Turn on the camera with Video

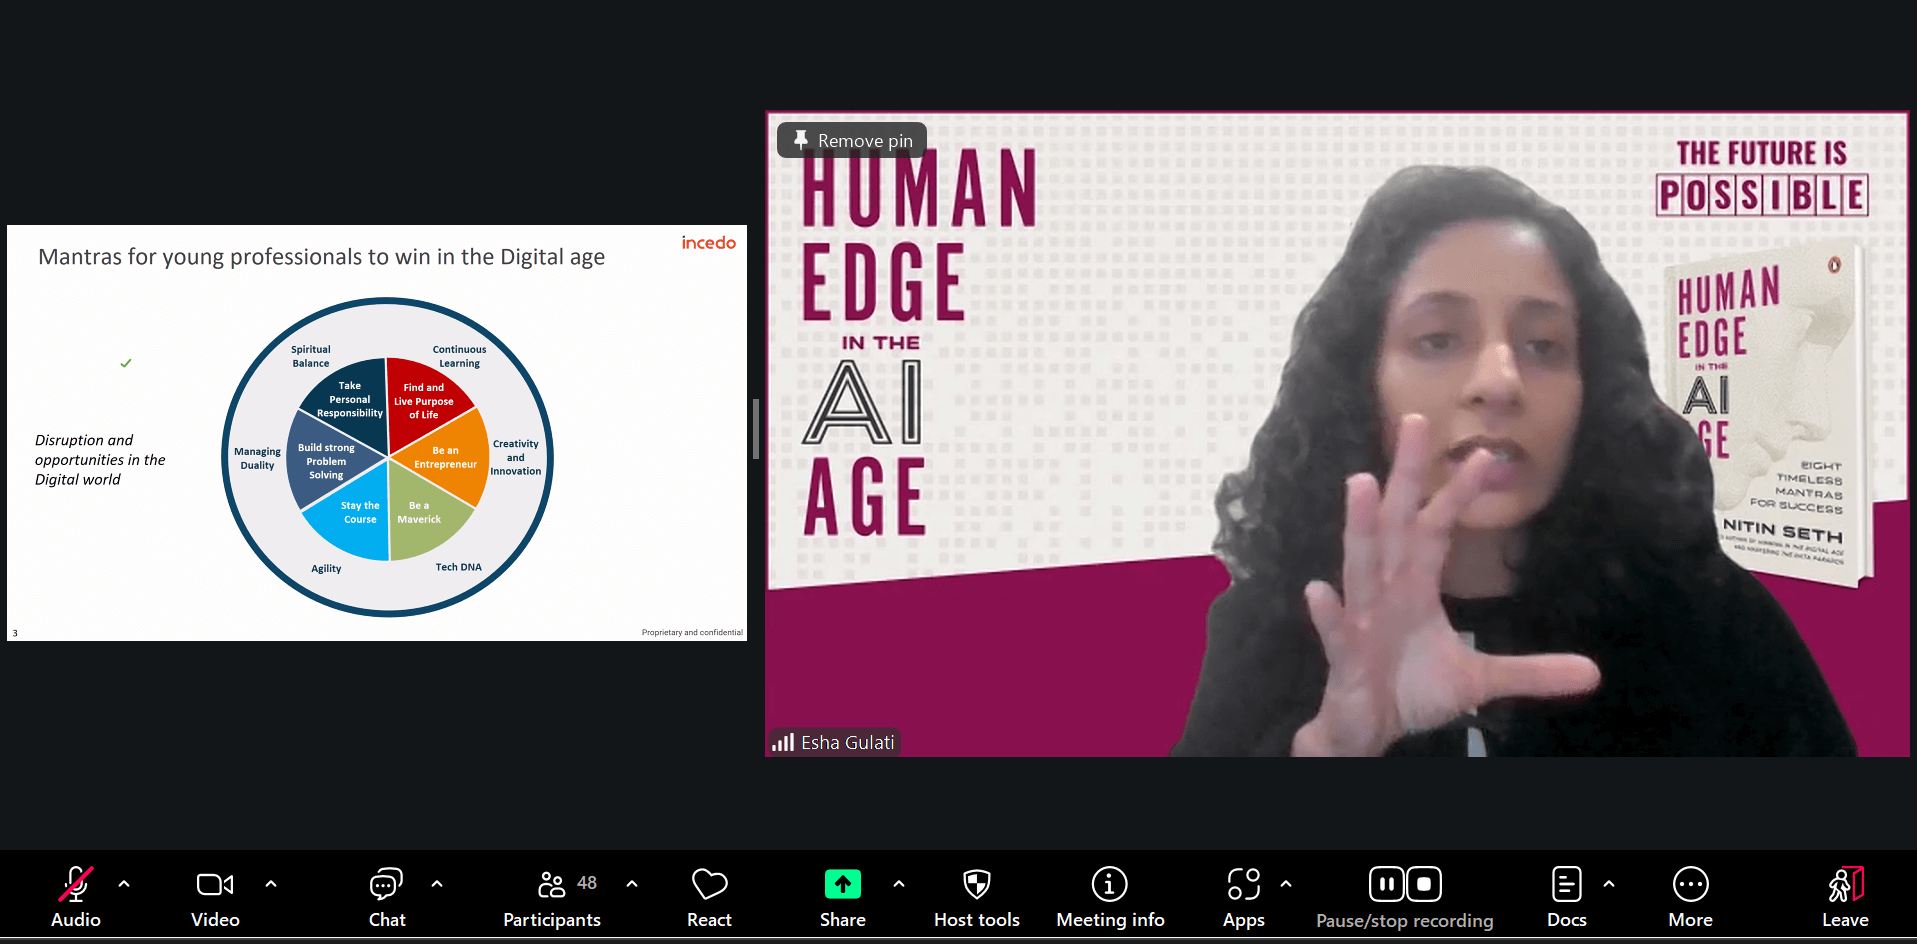pyautogui.click(x=215, y=886)
